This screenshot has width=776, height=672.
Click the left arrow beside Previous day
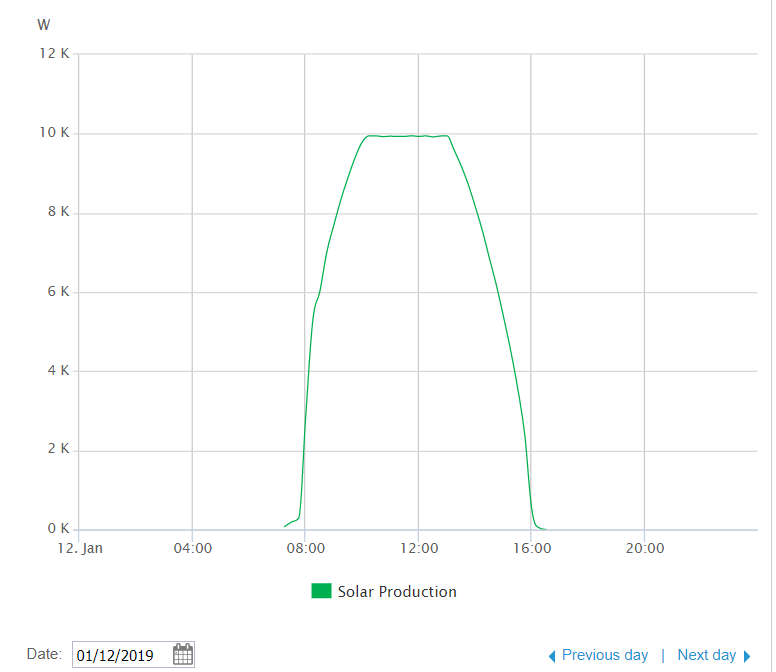(x=552, y=656)
